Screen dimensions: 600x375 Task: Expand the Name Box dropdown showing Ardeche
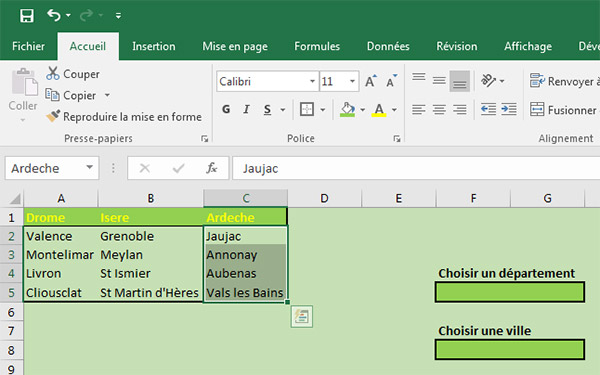point(90,168)
